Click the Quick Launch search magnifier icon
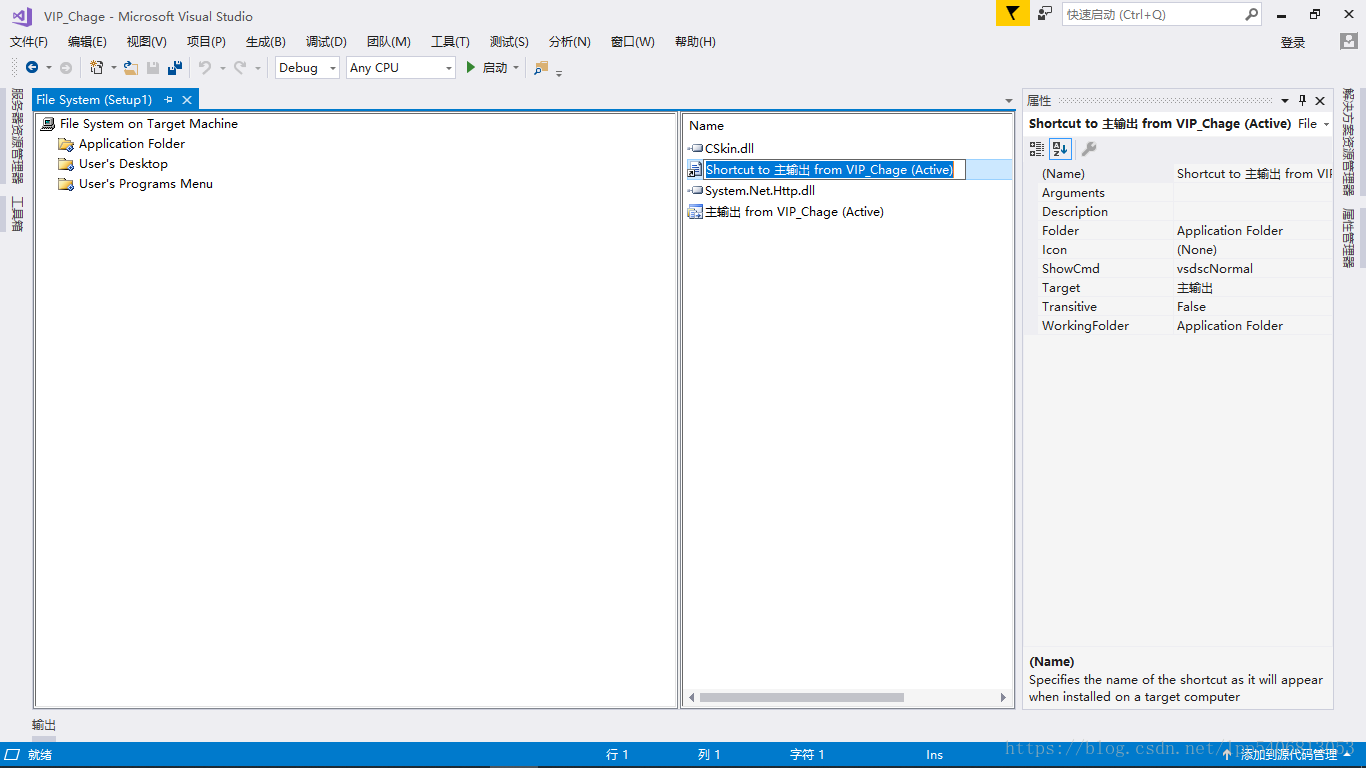This screenshot has width=1366, height=768. pyautogui.click(x=1251, y=15)
